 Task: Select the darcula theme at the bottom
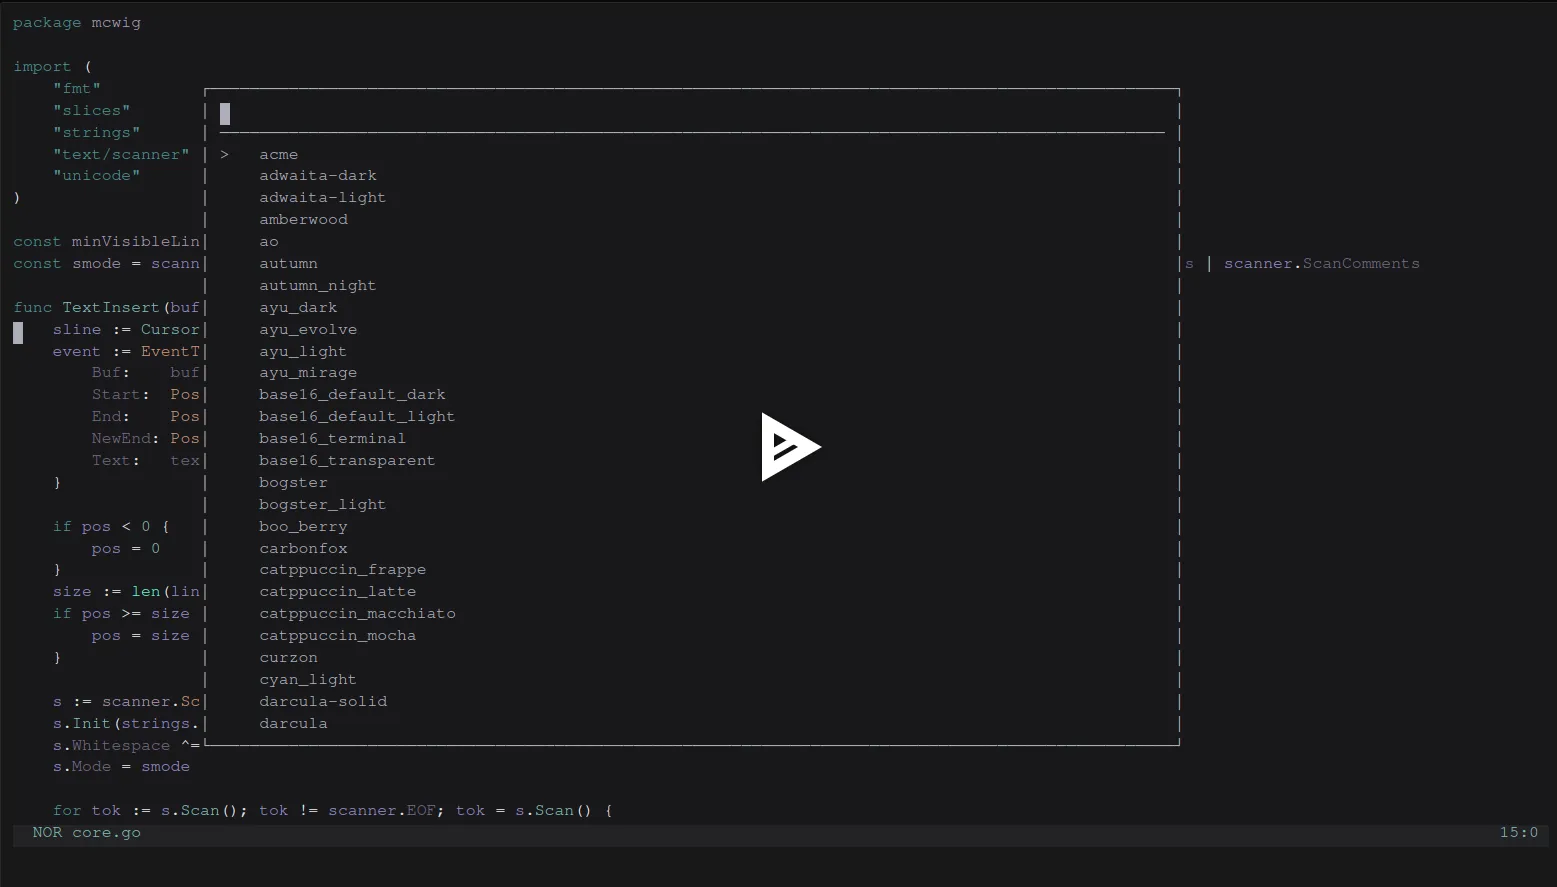293,723
